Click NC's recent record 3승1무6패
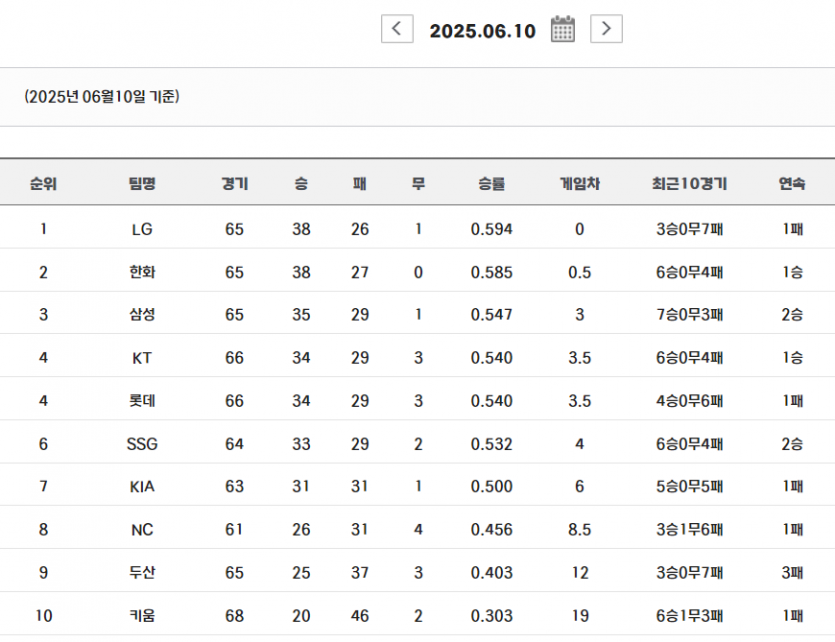835x642 pixels. click(x=690, y=530)
